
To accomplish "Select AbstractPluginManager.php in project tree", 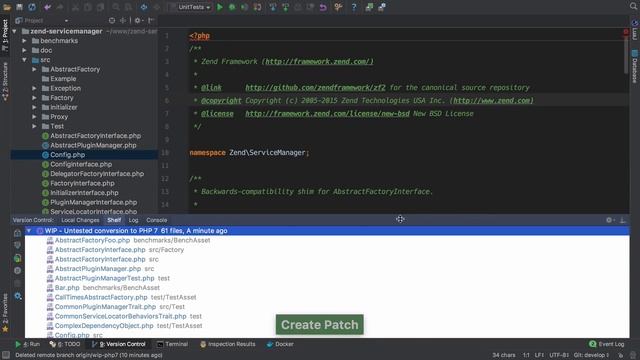I will pos(93,145).
